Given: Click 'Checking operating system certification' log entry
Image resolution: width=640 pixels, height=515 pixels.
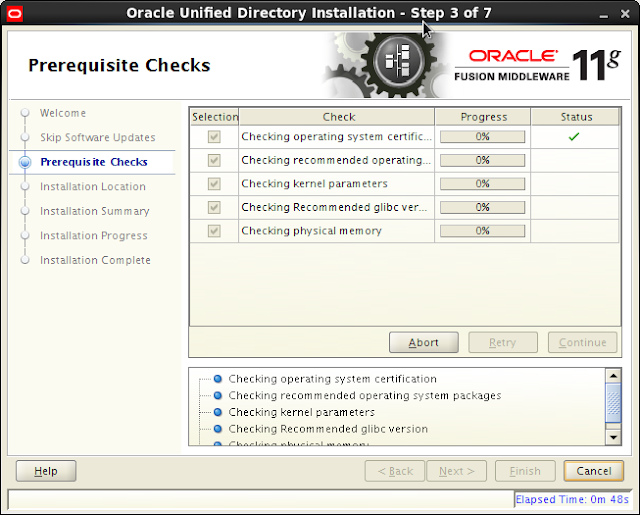Looking at the screenshot, I should (x=333, y=379).
